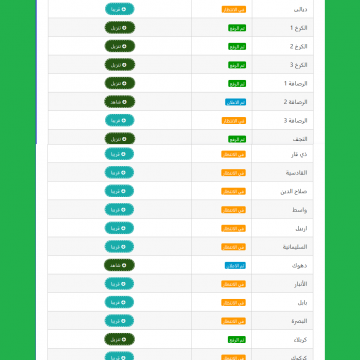Download the كربلاء results
This screenshot has height=360, width=360.
(x=119, y=339)
